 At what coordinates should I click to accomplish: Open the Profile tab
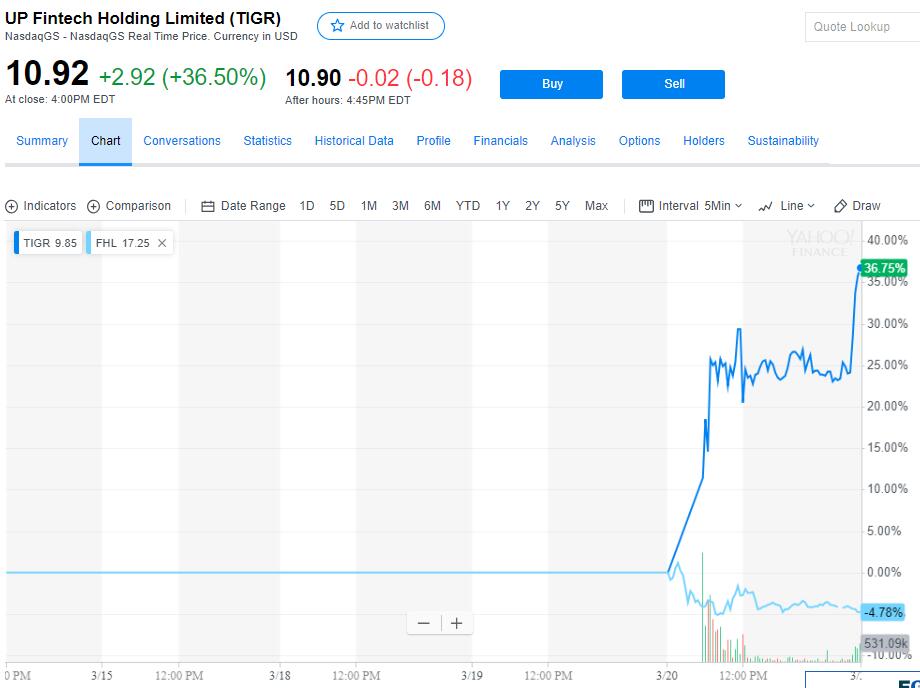[x=434, y=141]
